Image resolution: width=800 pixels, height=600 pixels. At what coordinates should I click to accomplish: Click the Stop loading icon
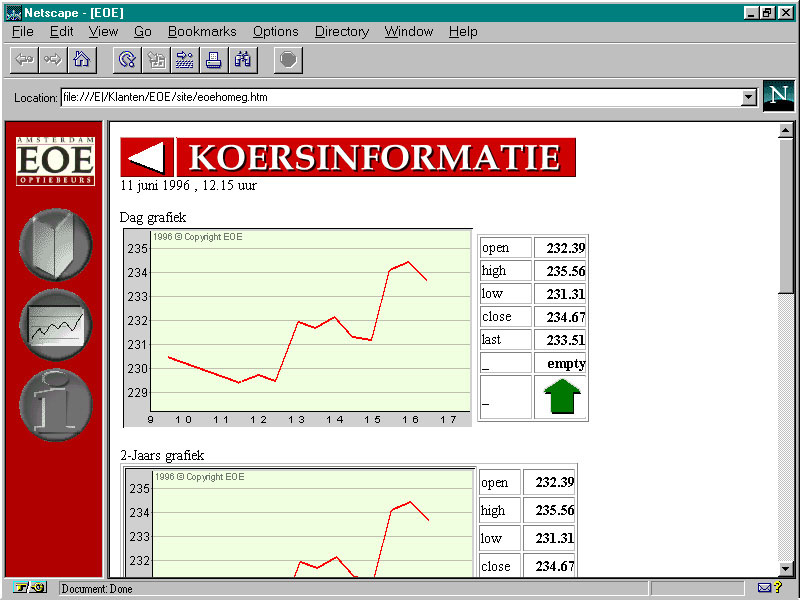[288, 60]
